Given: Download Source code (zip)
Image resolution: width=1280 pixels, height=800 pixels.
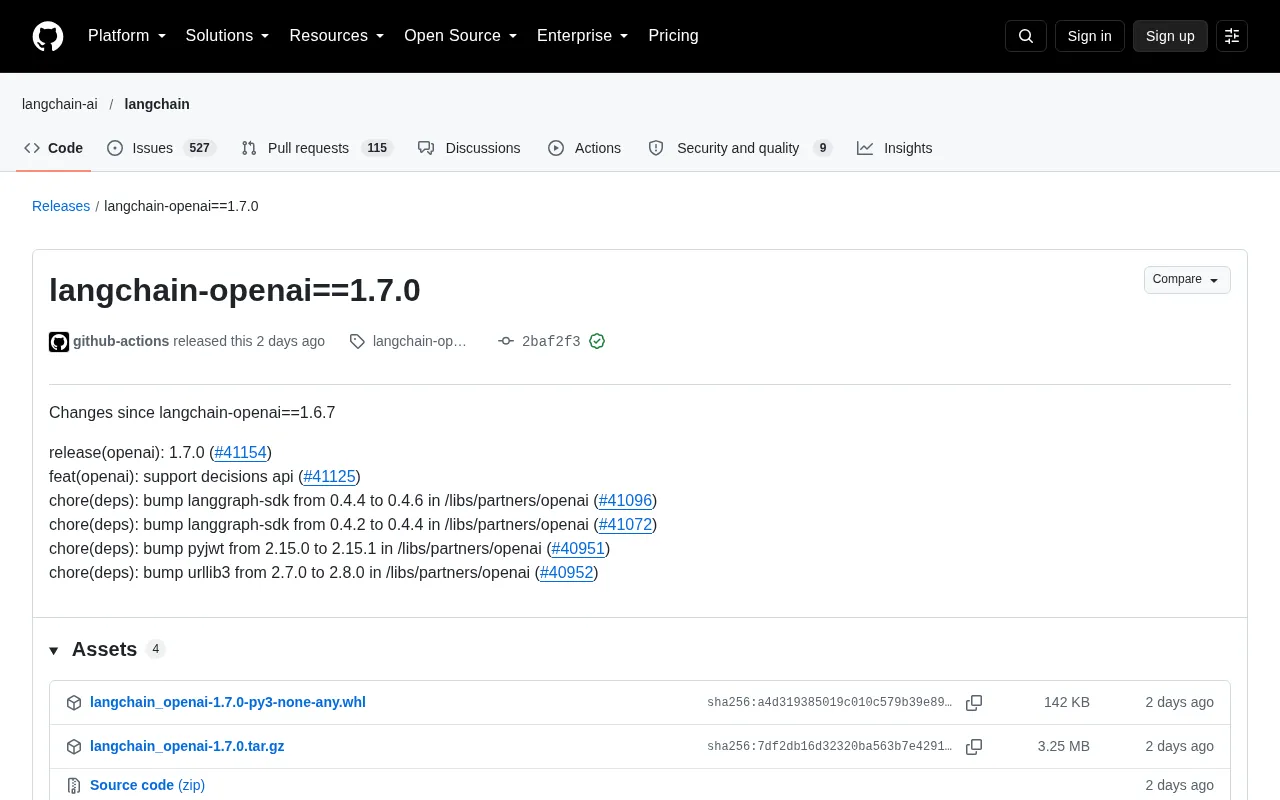Looking at the screenshot, I should coord(147,785).
